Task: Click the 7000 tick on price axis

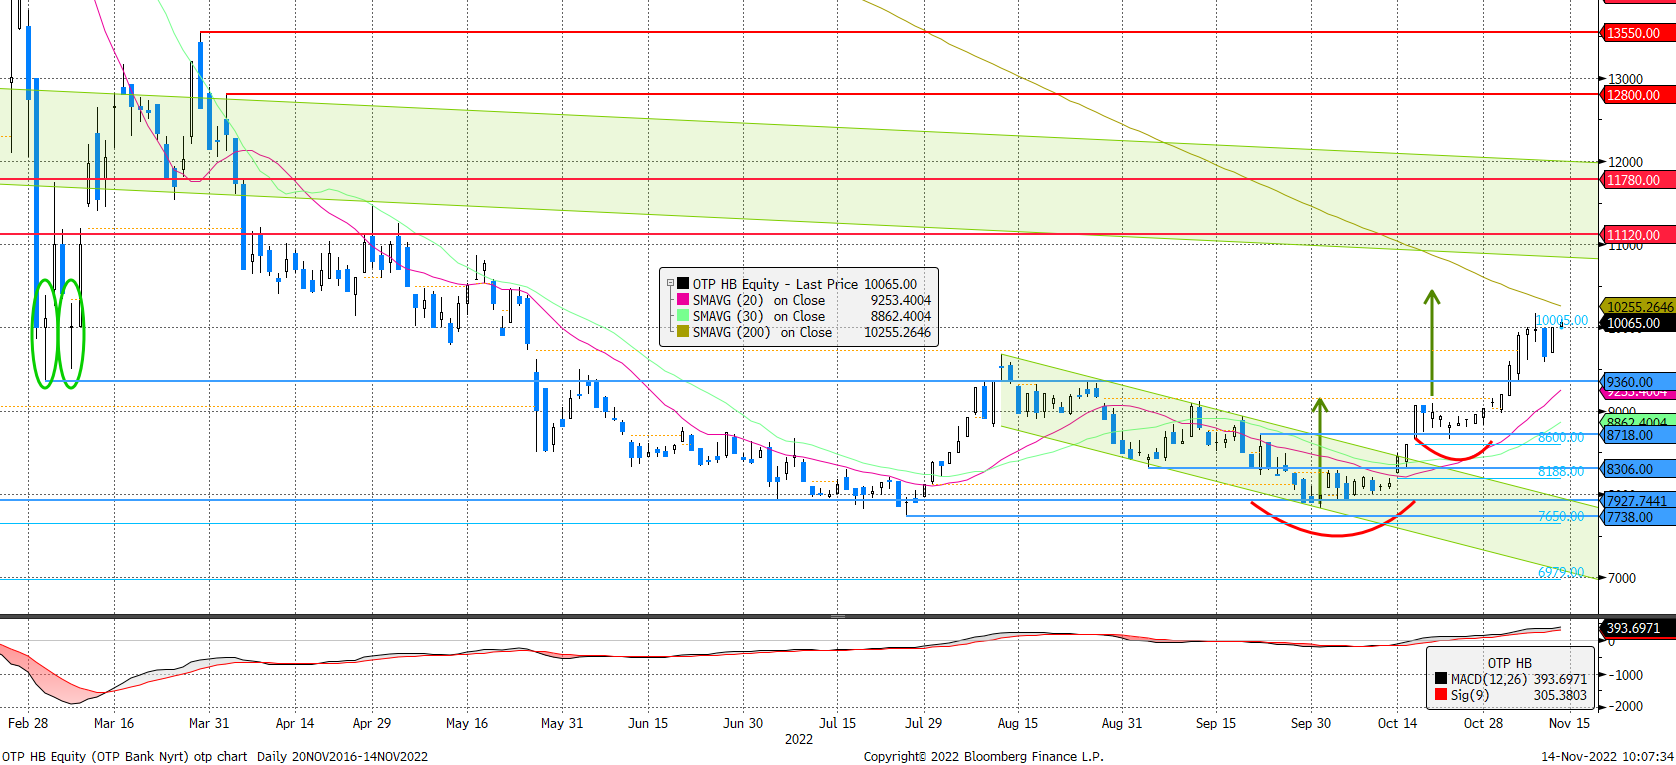Action: 1622,578
